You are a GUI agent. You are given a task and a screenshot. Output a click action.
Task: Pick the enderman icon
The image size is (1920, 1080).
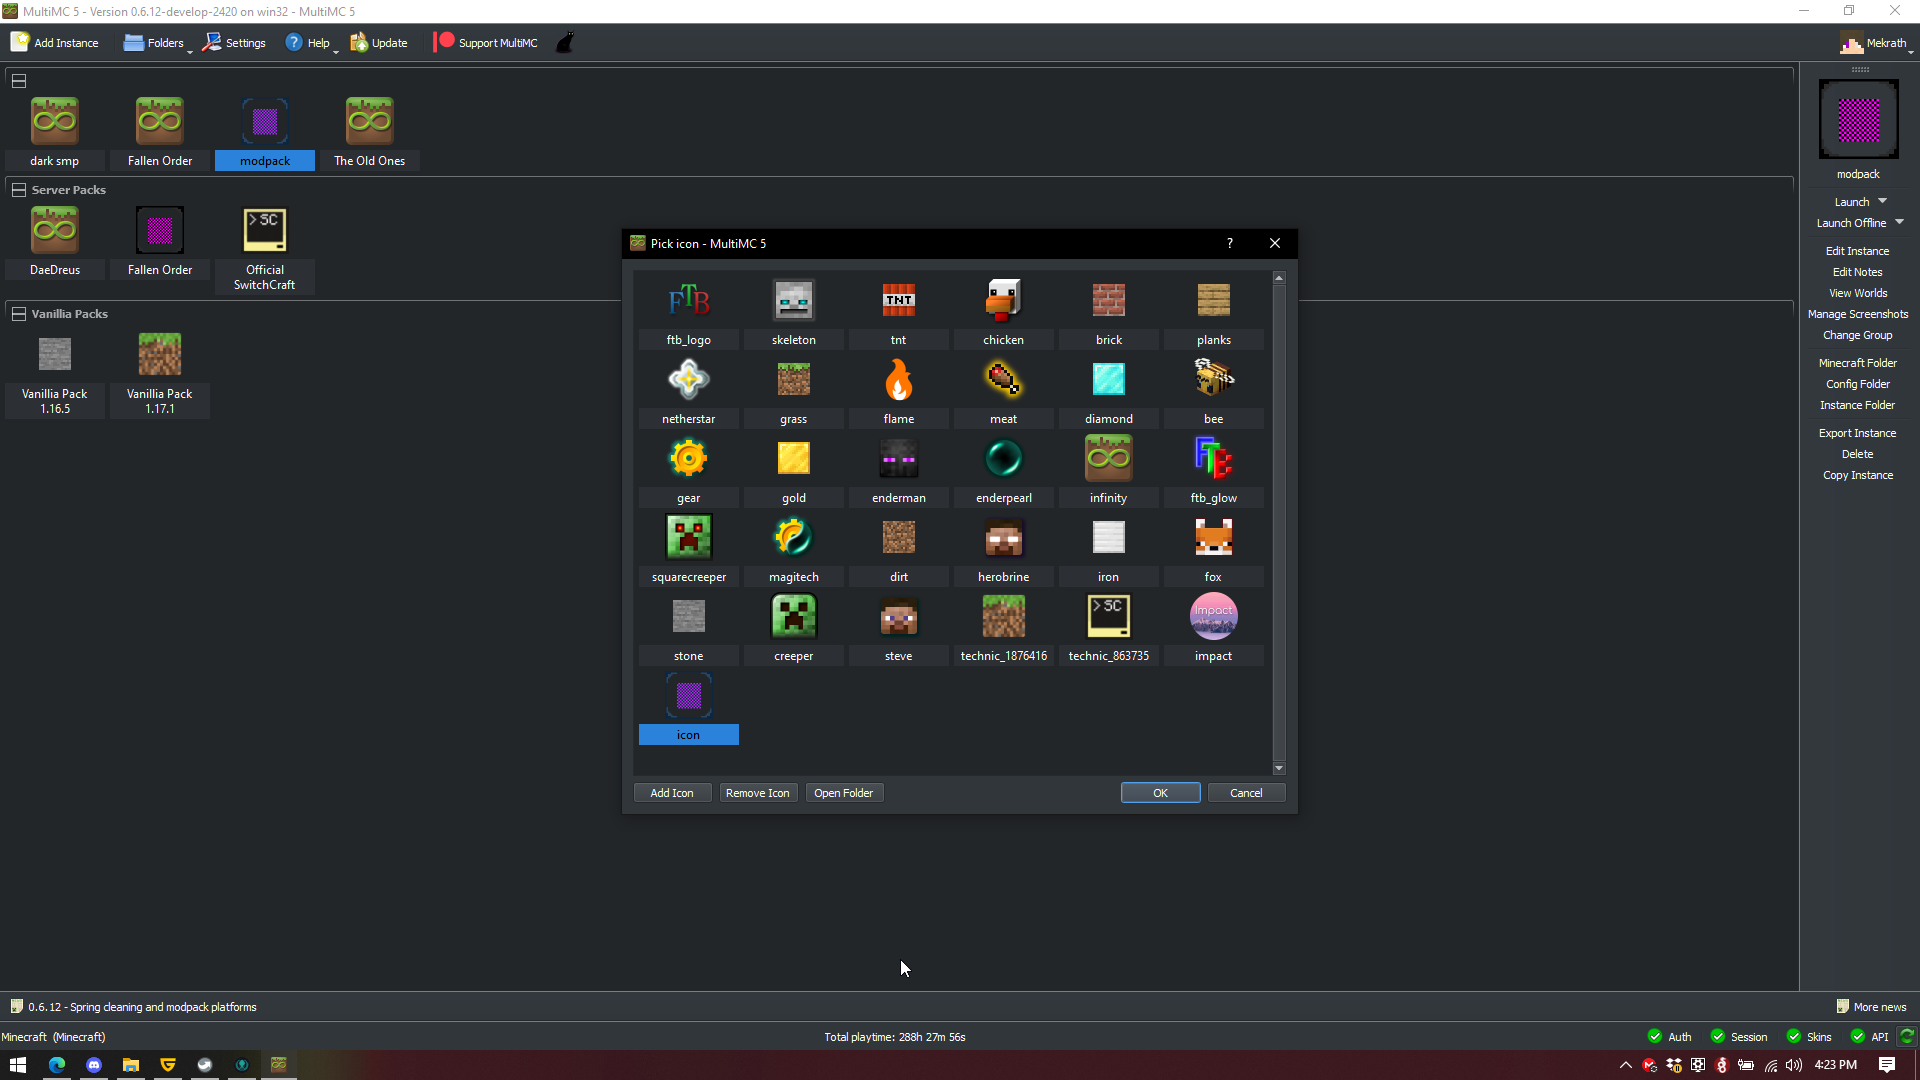pyautogui.click(x=898, y=458)
